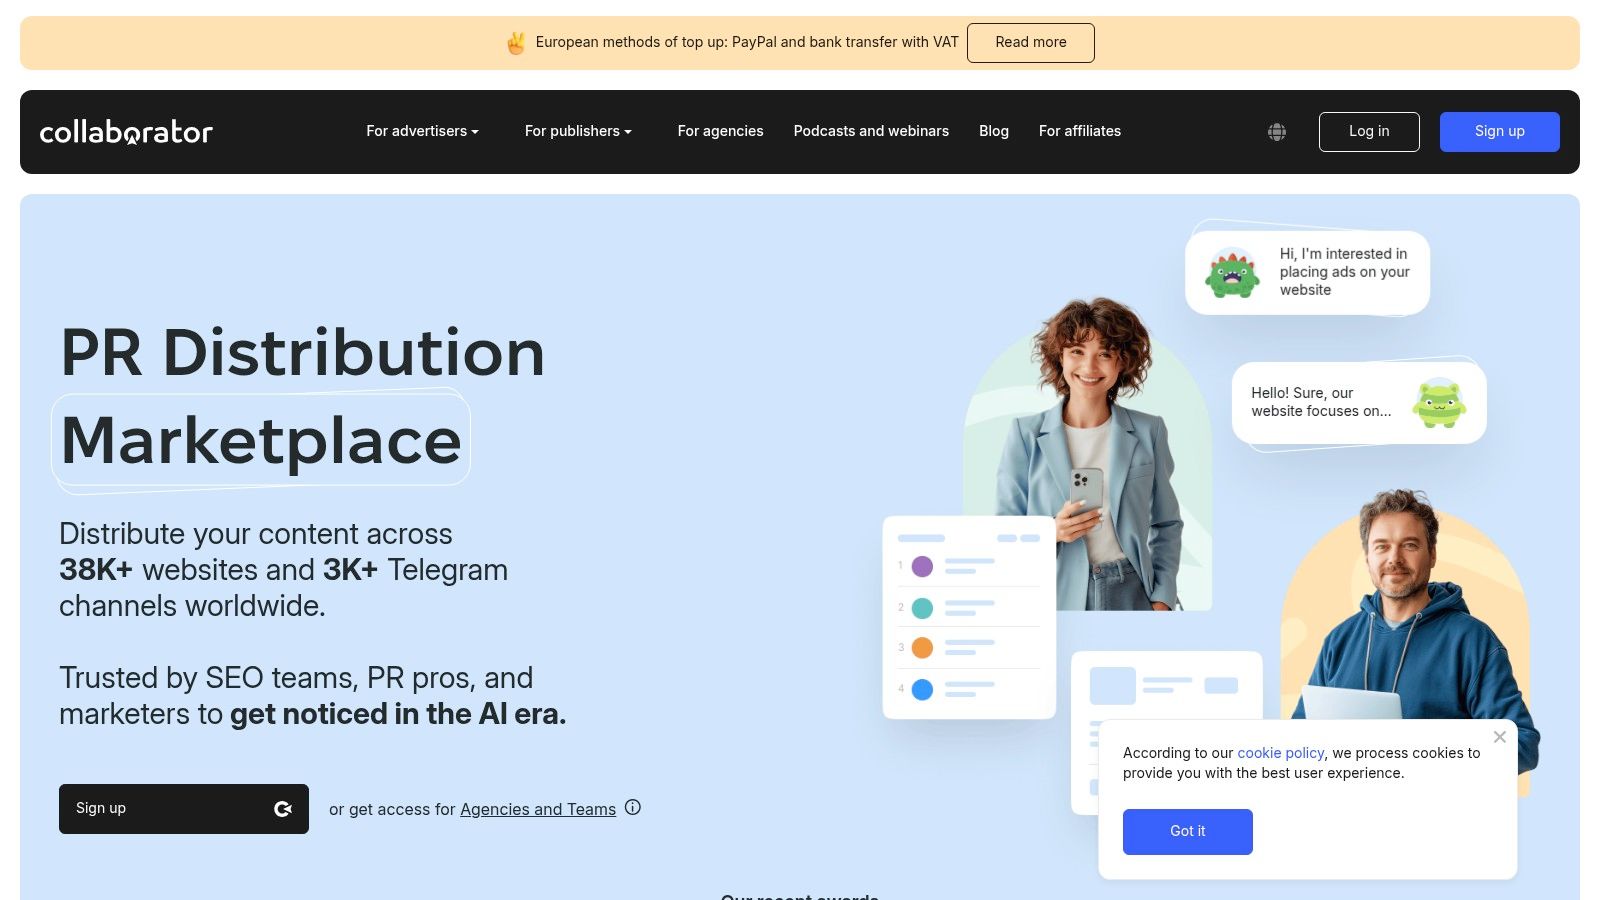The height and width of the screenshot is (900, 1600).
Task: Click the blue Sign up button in navbar
Action: tap(1500, 132)
